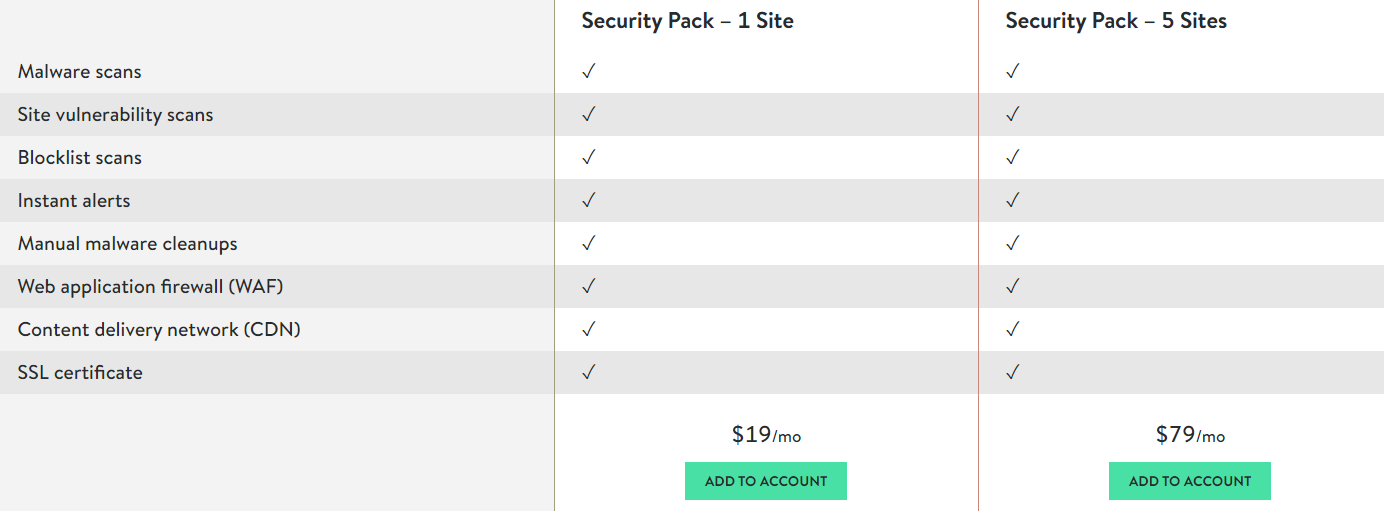Select the Security Pack – 1 Site heading
Image resolution: width=1384 pixels, height=511 pixels.
(688, 21)
